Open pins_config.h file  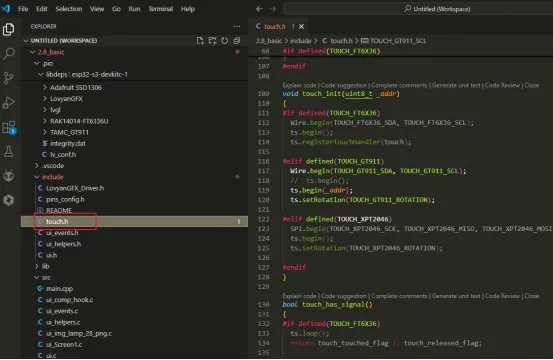click(x=65, y=199)
